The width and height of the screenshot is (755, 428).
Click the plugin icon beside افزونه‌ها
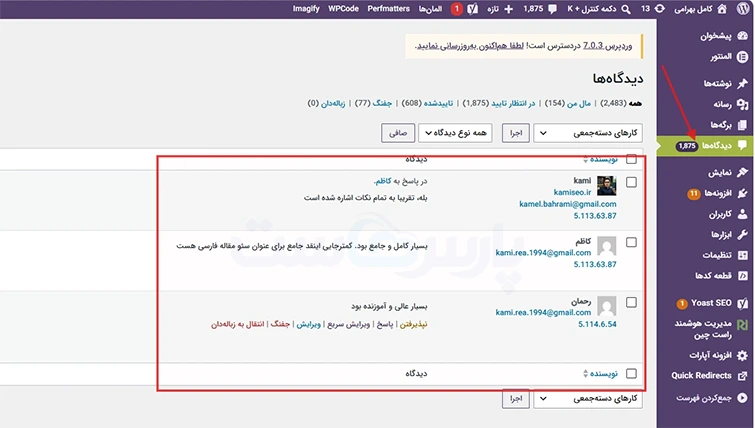tap(742, 193)
